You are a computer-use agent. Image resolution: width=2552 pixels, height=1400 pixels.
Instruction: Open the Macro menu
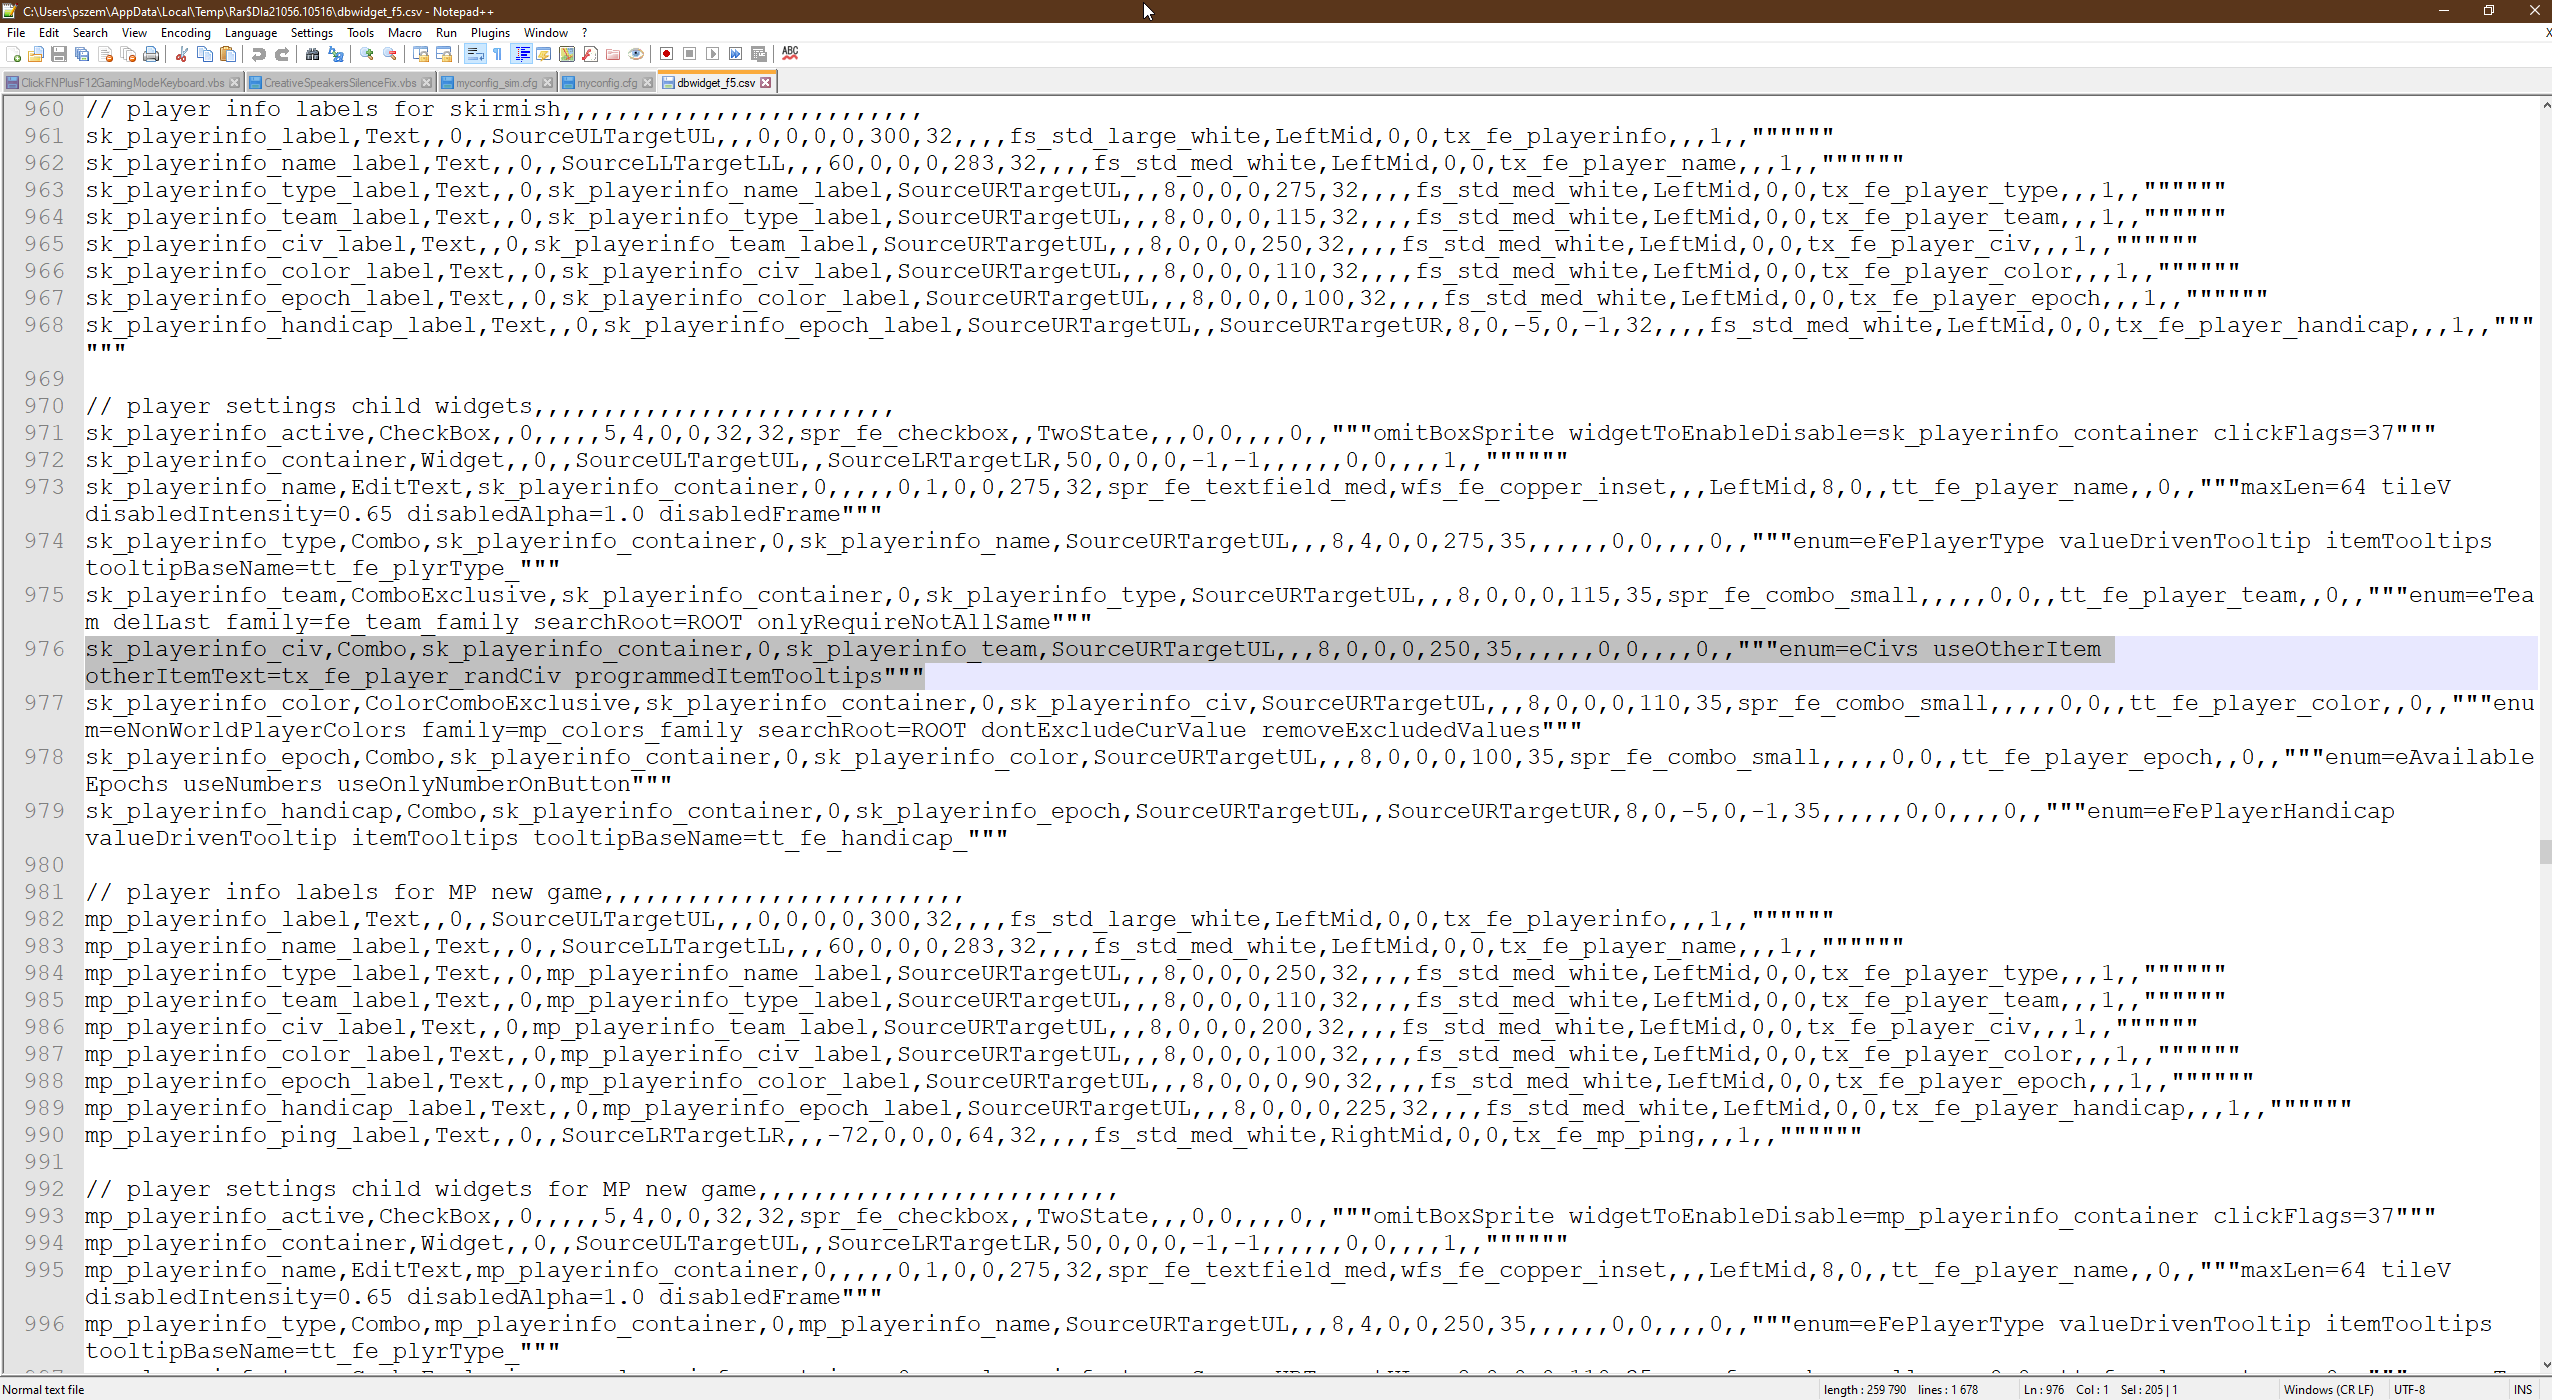click(x=405, y=33)
